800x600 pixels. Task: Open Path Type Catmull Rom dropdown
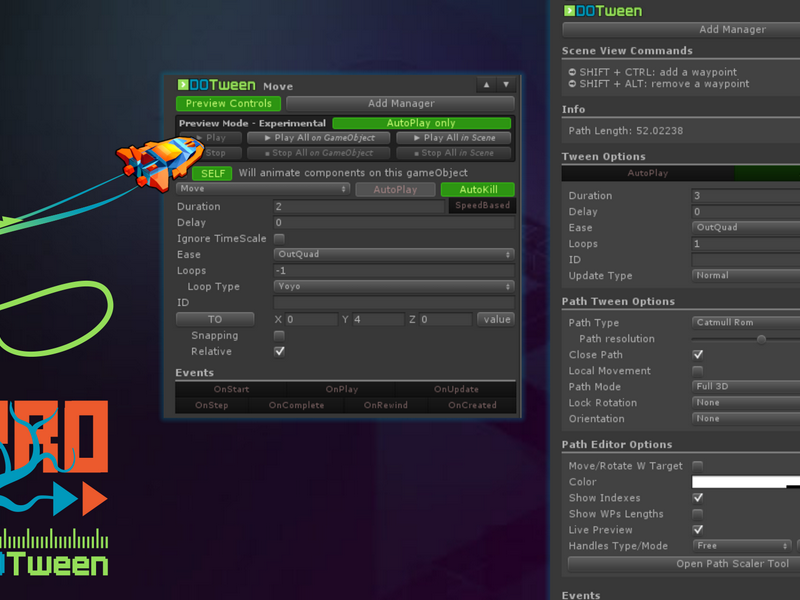tap(745, 322)
